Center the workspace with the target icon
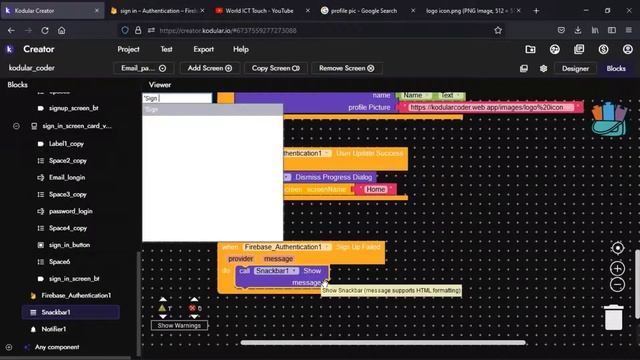The width and height of the screenshot is (640, 360). pos(618,248)
